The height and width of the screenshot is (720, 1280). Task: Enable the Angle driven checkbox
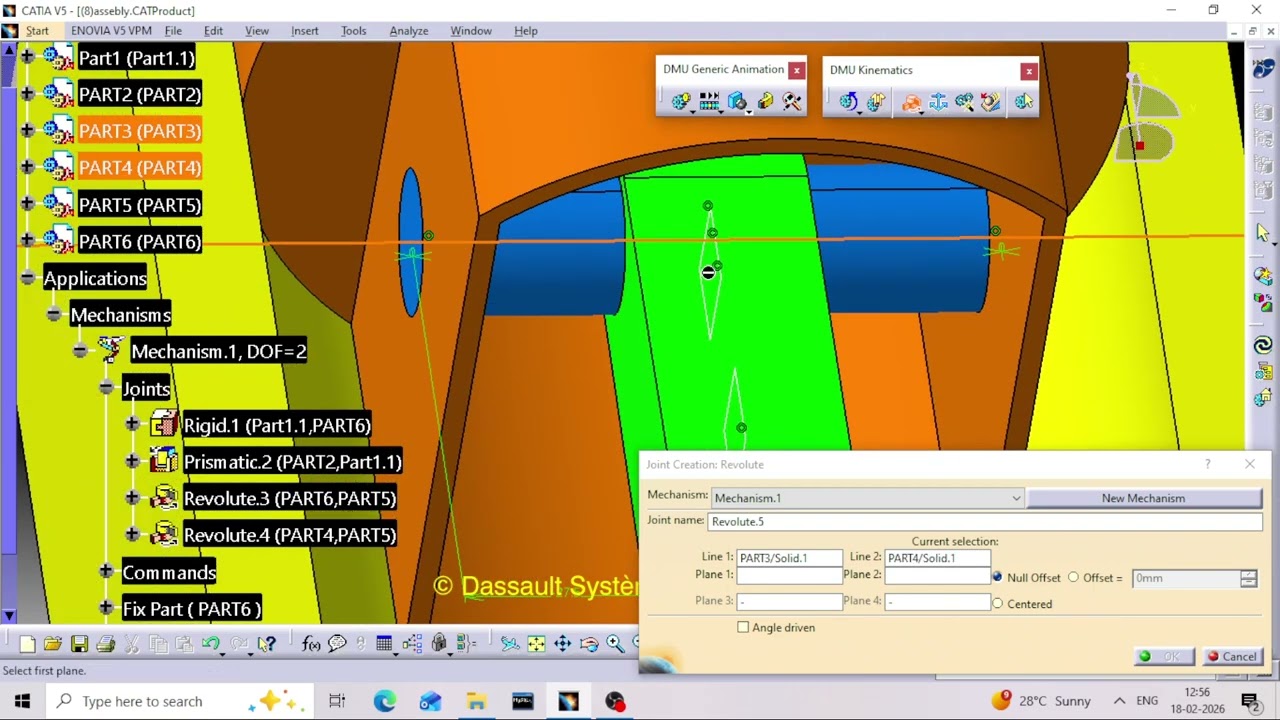point(743,627)
